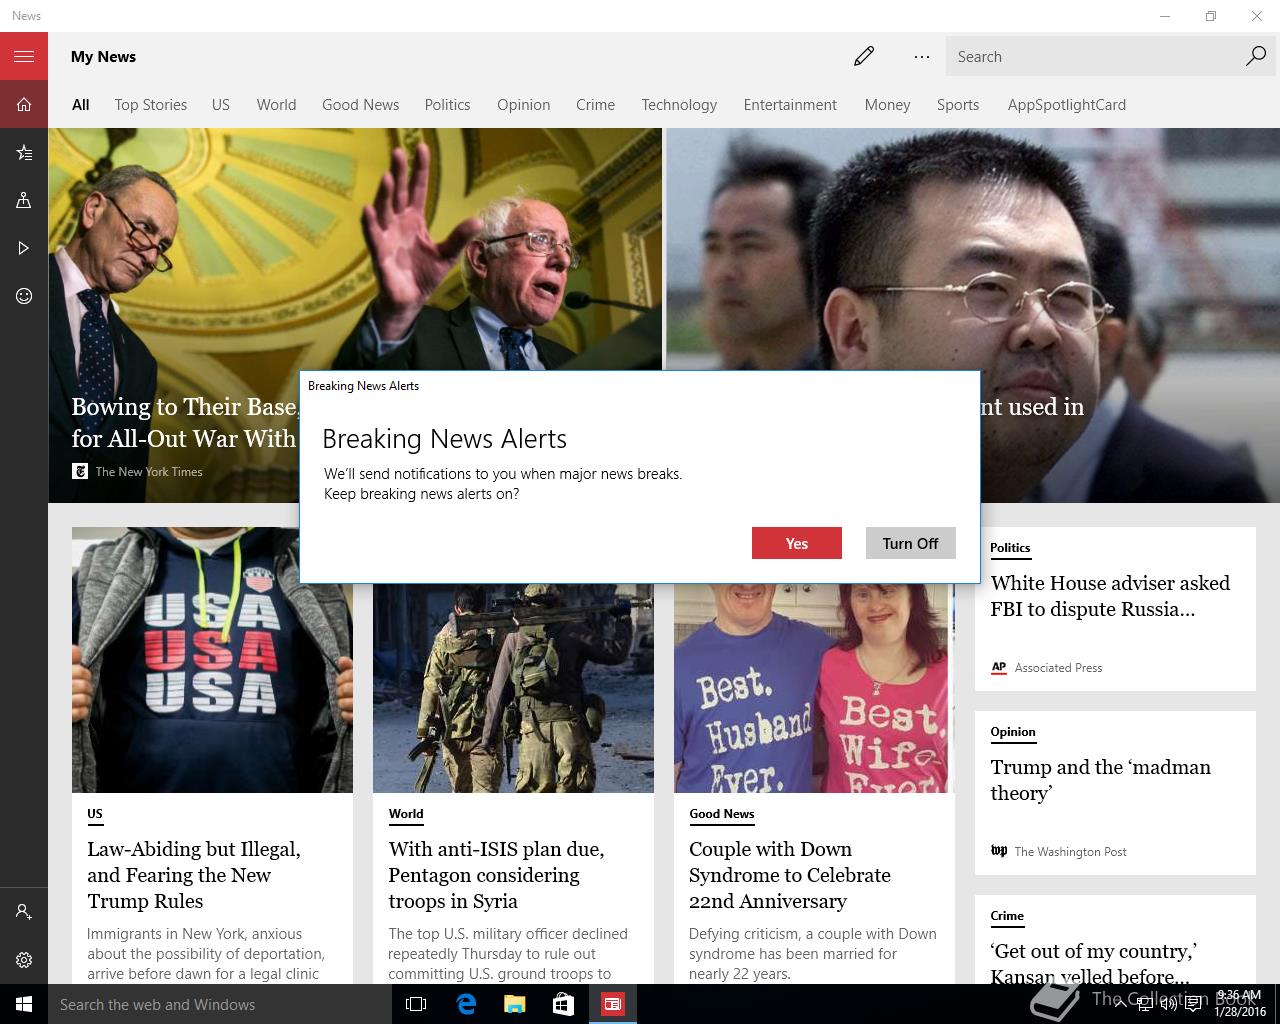This screenshot has width=1280, height=1024.
Task: Click the Politics label on side card
Action: coord(1010,548)
